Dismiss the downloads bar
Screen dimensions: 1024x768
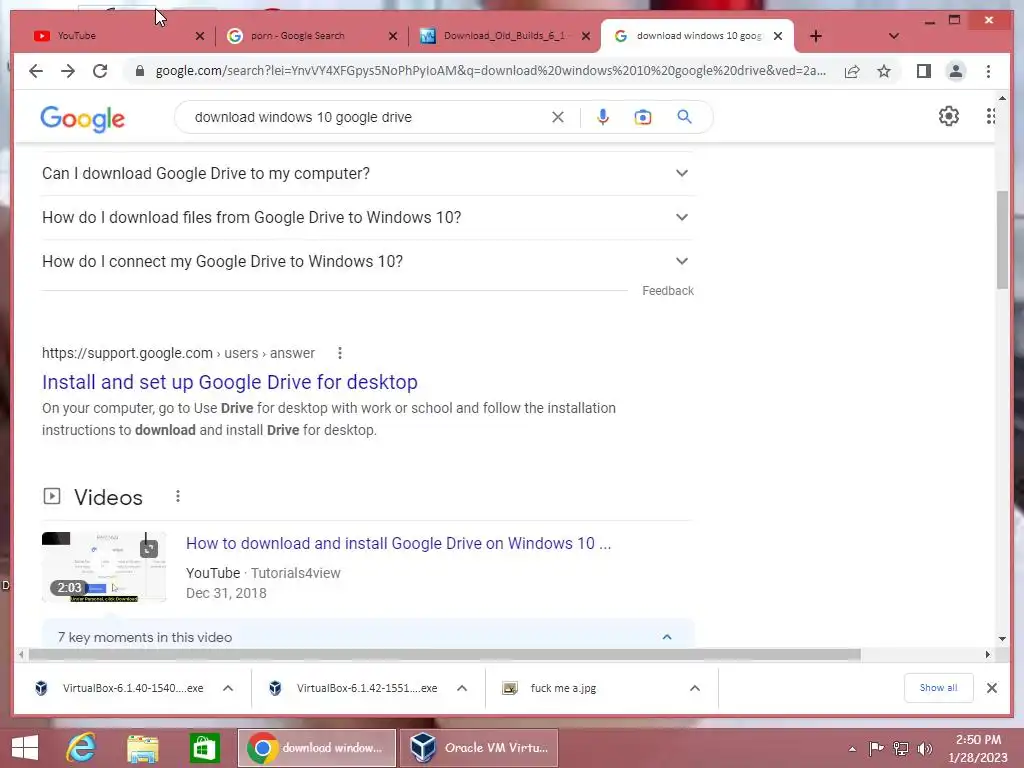coord(991,688)
